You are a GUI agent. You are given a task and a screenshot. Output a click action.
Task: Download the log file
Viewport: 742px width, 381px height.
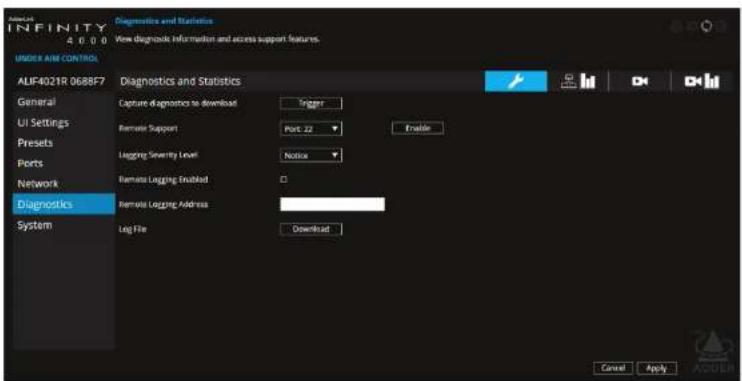pyautogui.click(x=311, y=229)
